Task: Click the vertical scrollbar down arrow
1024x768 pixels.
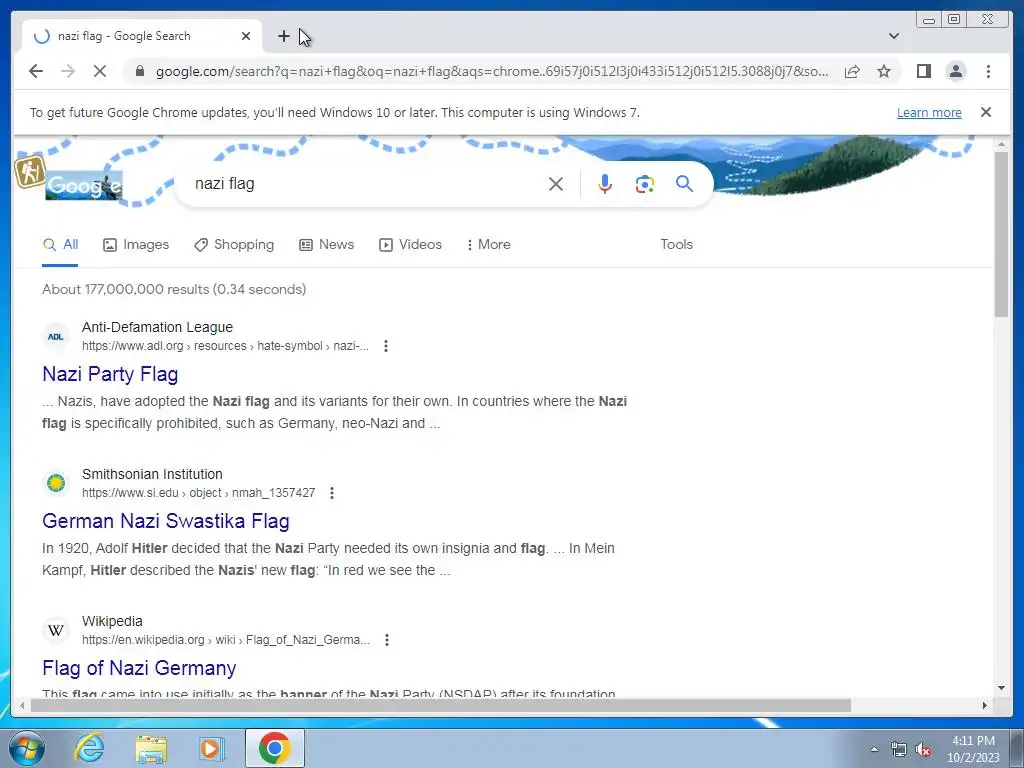Action: 1001,688
